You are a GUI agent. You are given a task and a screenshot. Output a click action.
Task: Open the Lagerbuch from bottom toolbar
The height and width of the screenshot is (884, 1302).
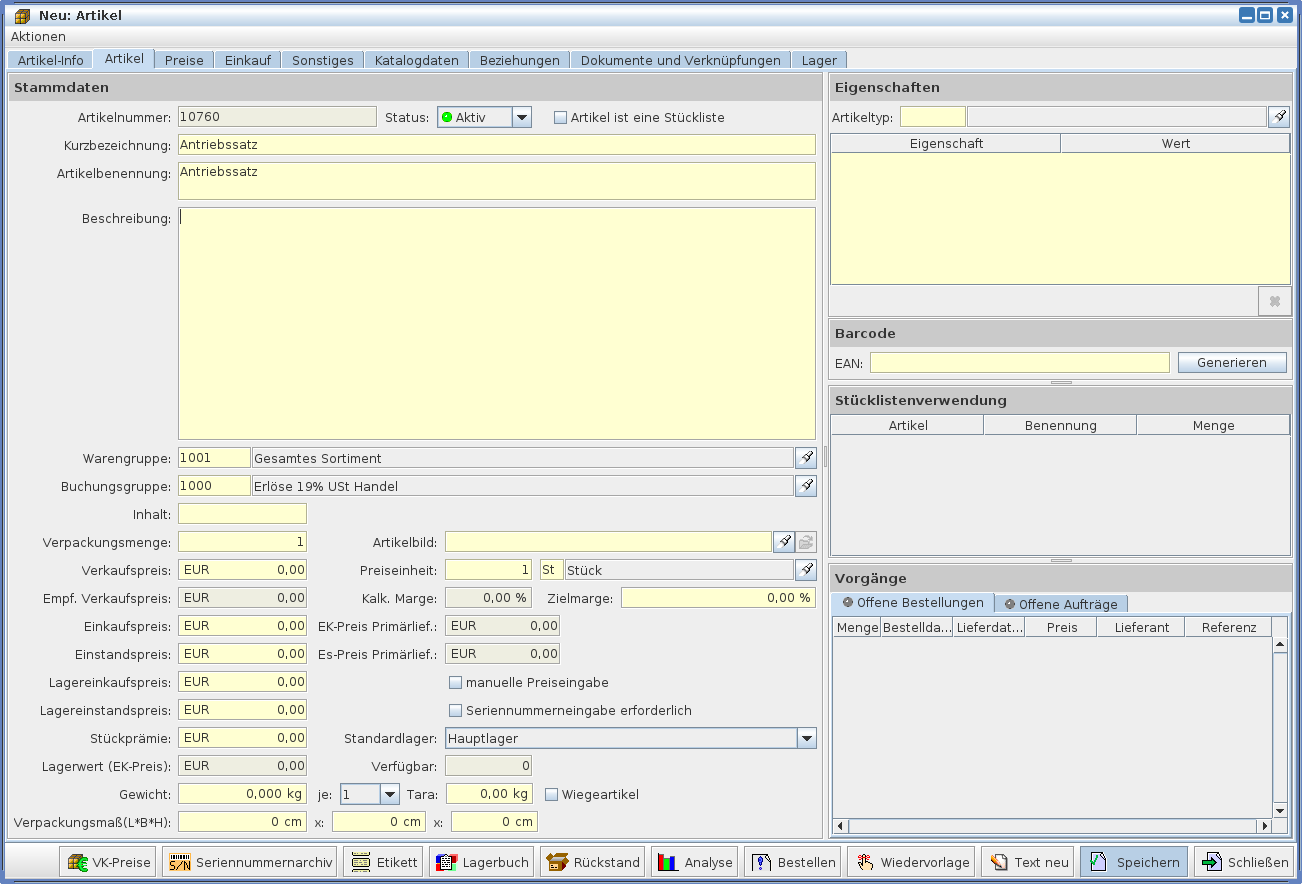coord(482,862)
